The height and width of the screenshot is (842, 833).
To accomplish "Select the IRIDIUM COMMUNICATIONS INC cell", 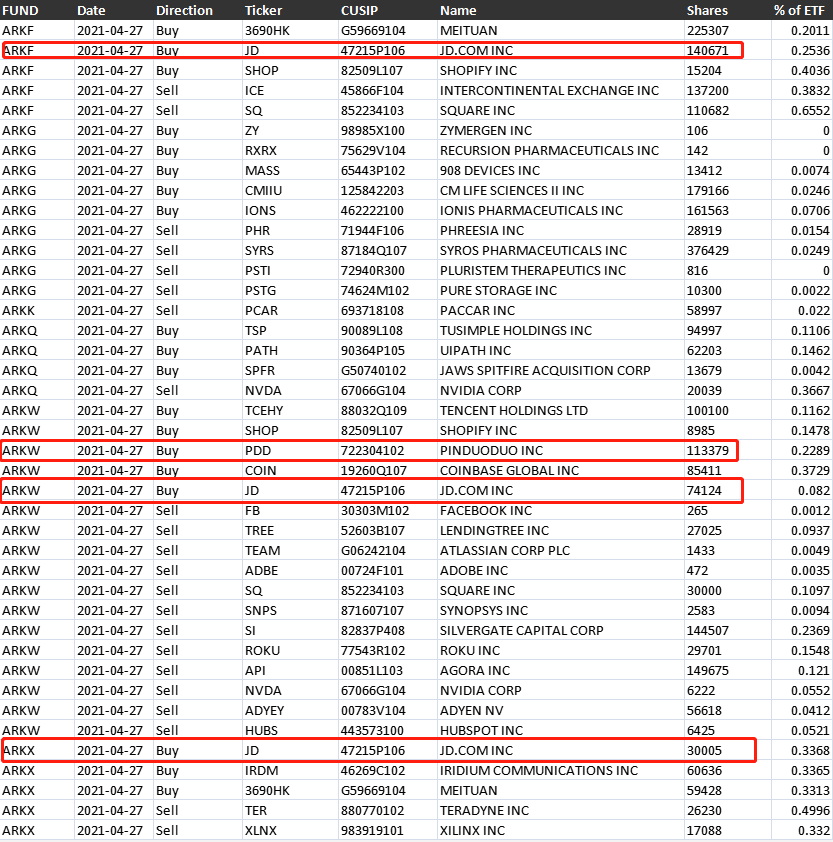I will pyautogui.click(x=539, y=771).
